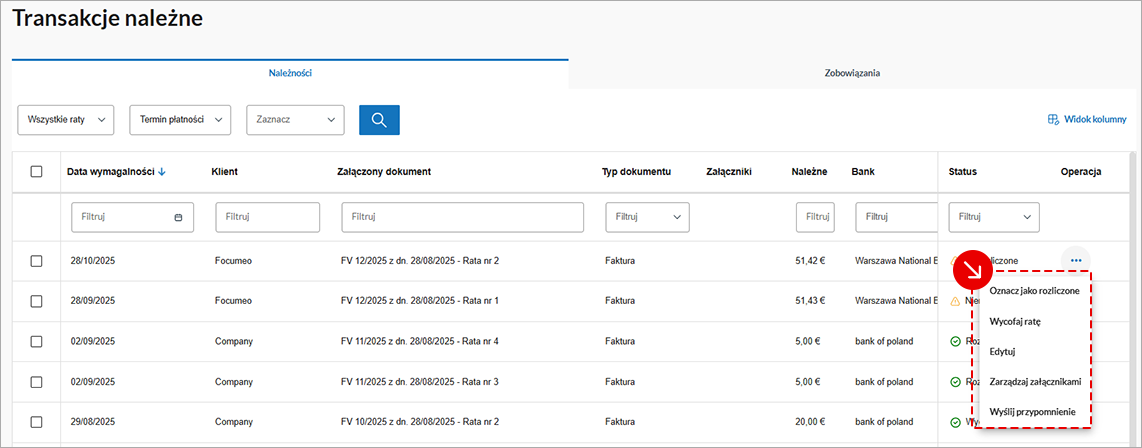The height and width of the screenshot is (448, 1142).
Task: Select checkbox for row dated 29/08/2025
Action: pyautogui.click(x=37, y=421)
